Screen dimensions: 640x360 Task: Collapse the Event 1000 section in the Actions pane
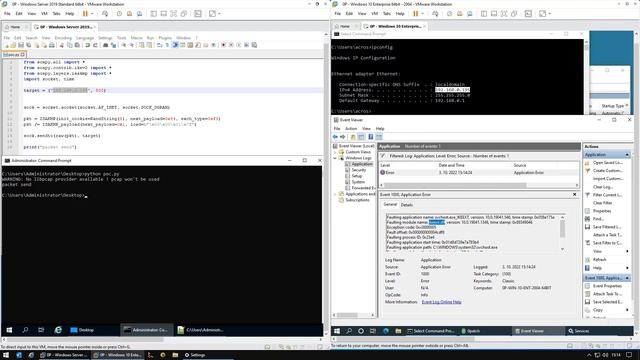[627, 278]
